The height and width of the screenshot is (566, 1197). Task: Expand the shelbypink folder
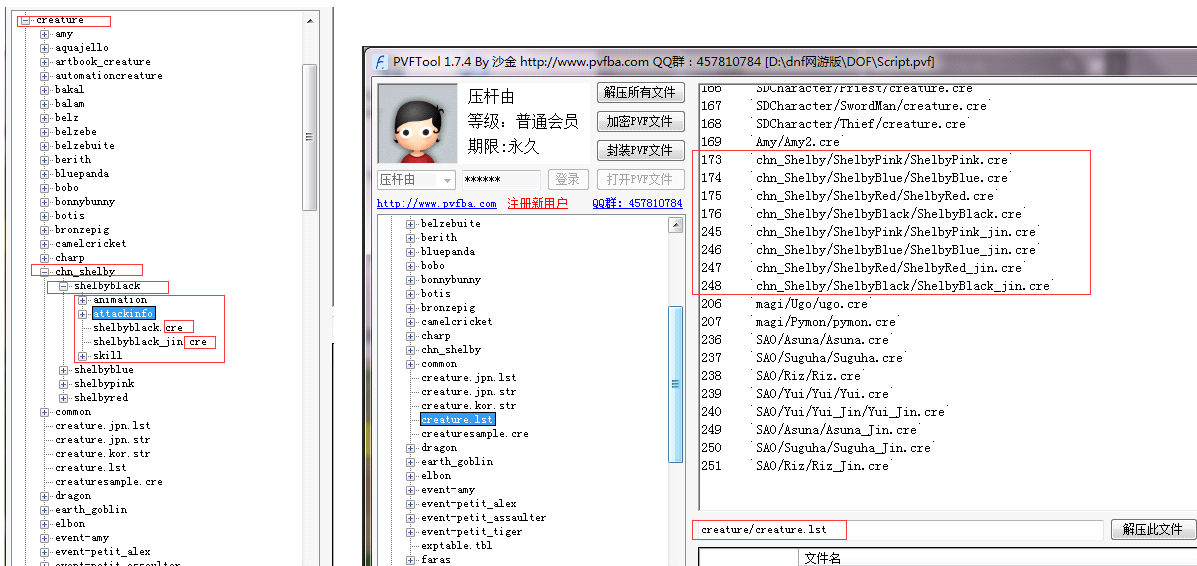click(x=63, y=383)
